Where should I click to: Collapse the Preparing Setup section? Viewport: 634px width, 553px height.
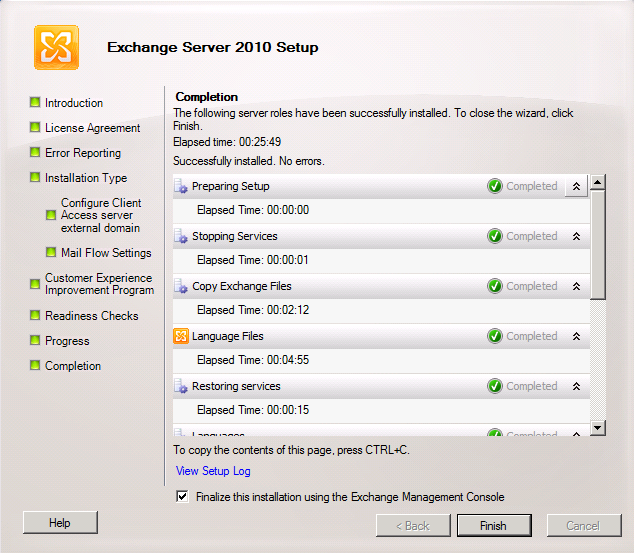(576, 186)
